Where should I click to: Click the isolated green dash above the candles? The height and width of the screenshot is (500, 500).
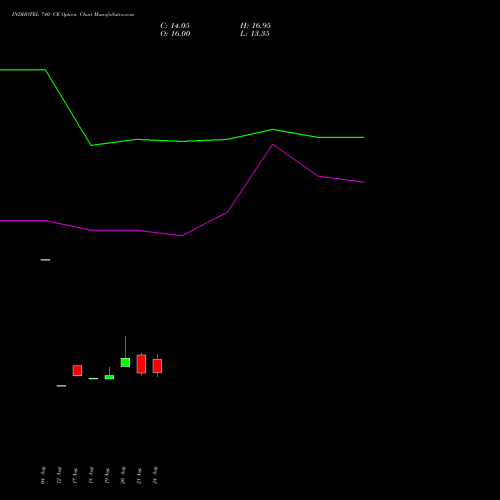coord(45,260)
